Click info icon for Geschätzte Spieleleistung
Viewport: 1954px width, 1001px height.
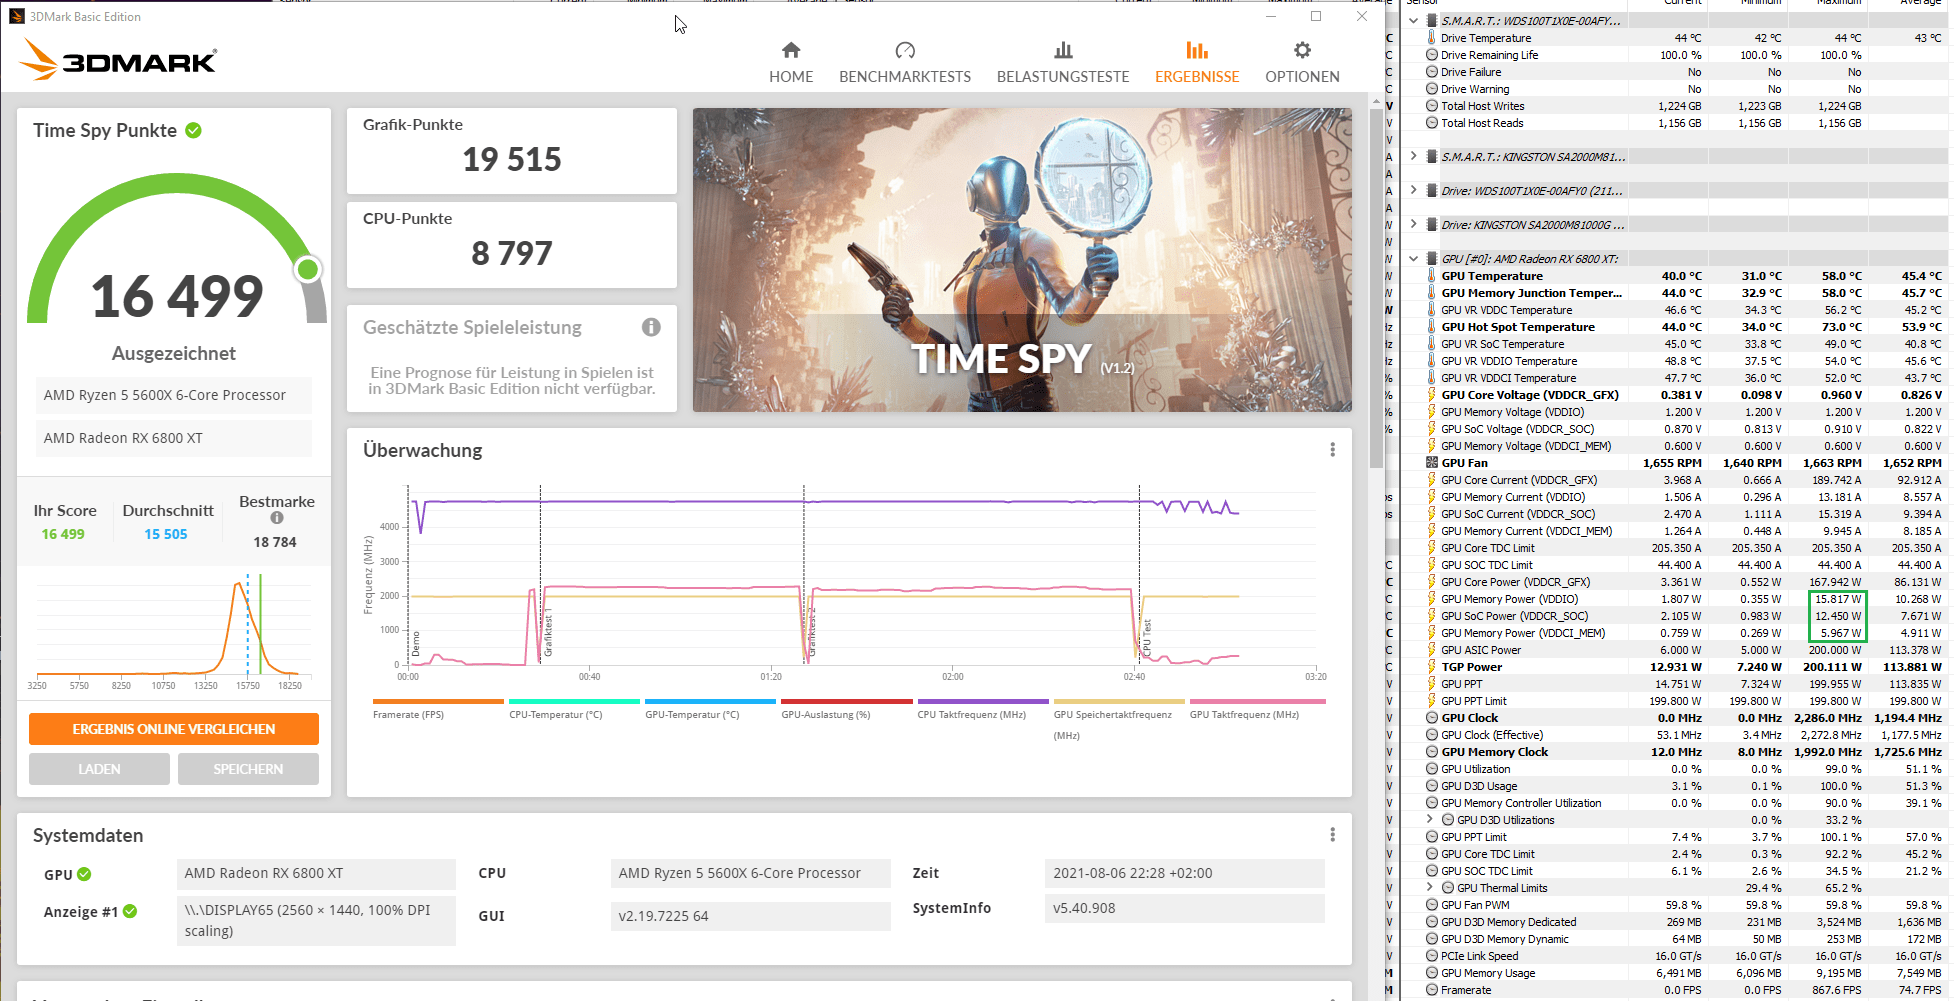pyautogui.click(x=651, y=327)
